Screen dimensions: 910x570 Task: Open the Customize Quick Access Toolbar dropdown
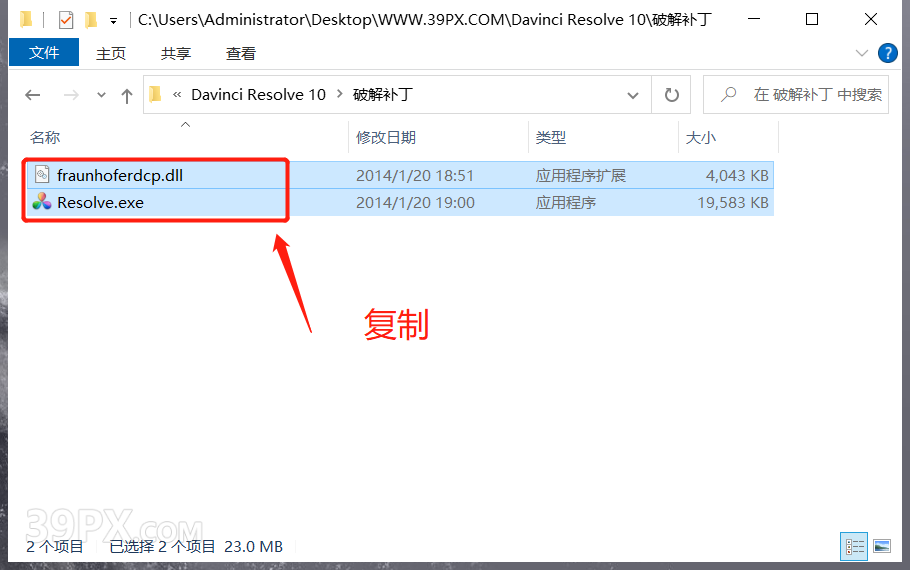113,21
